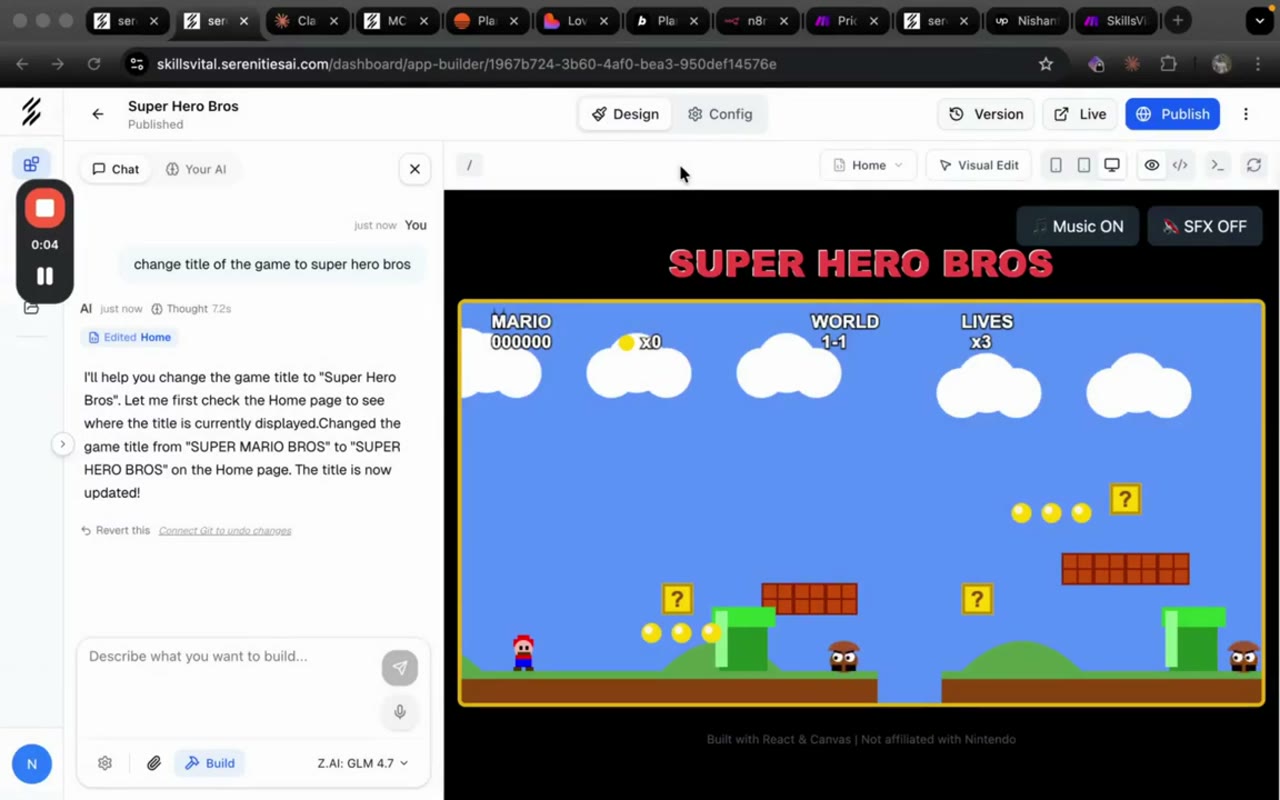Close the chat panel
Image resolution: width=1280 pixels, height=800 pixels.
click(x=415, y=169)
